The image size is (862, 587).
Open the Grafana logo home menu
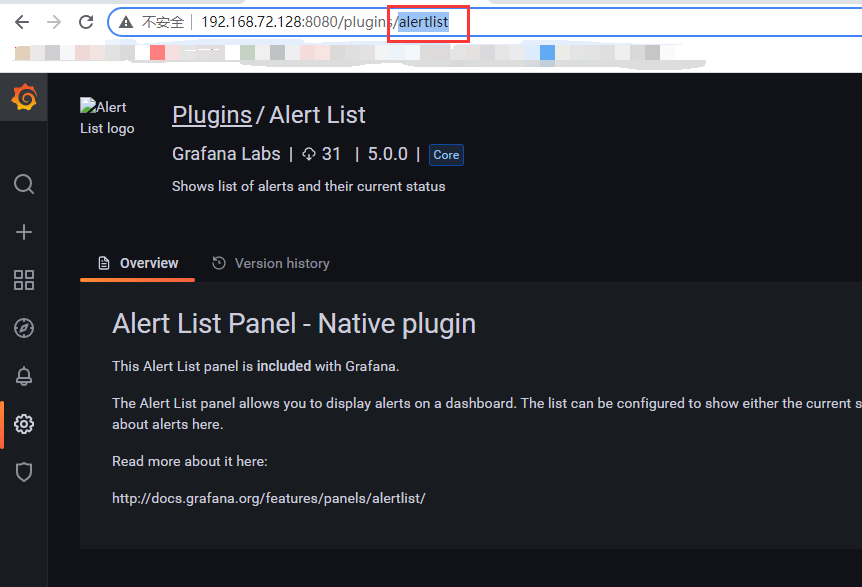(24, 97)
